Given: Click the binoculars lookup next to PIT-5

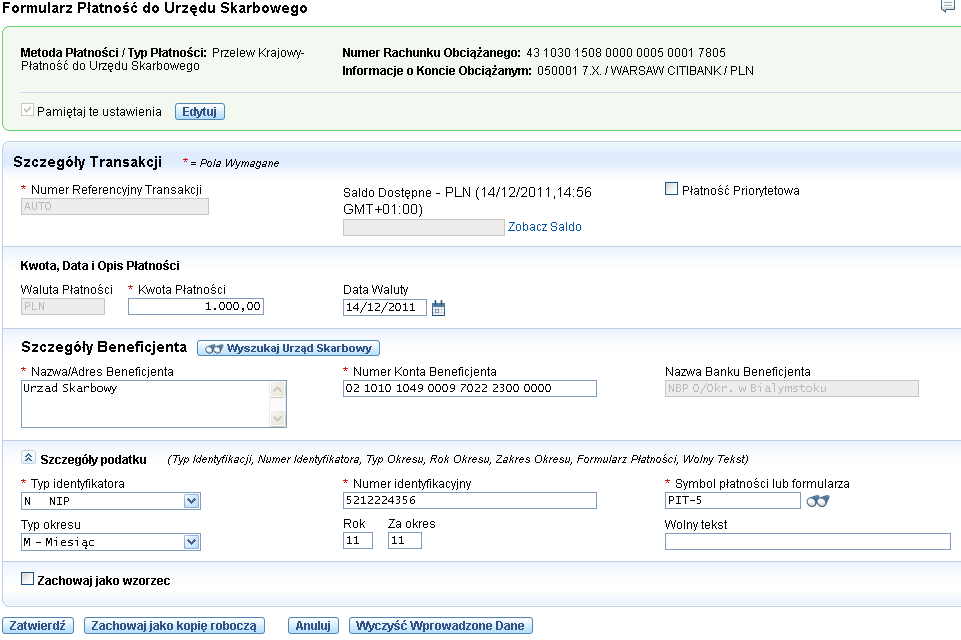Looking at the screenshot, I should point(818,501).
